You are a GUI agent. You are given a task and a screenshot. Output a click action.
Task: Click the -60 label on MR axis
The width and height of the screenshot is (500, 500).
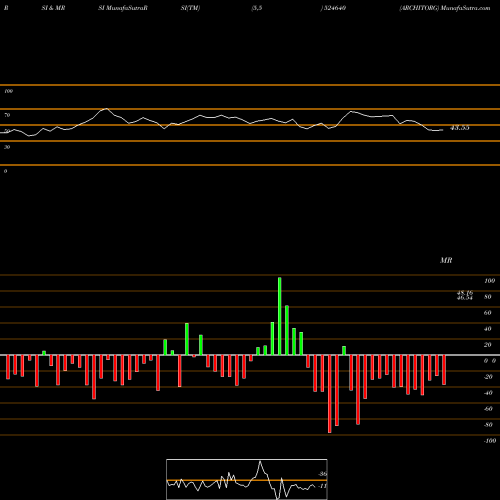488,409
